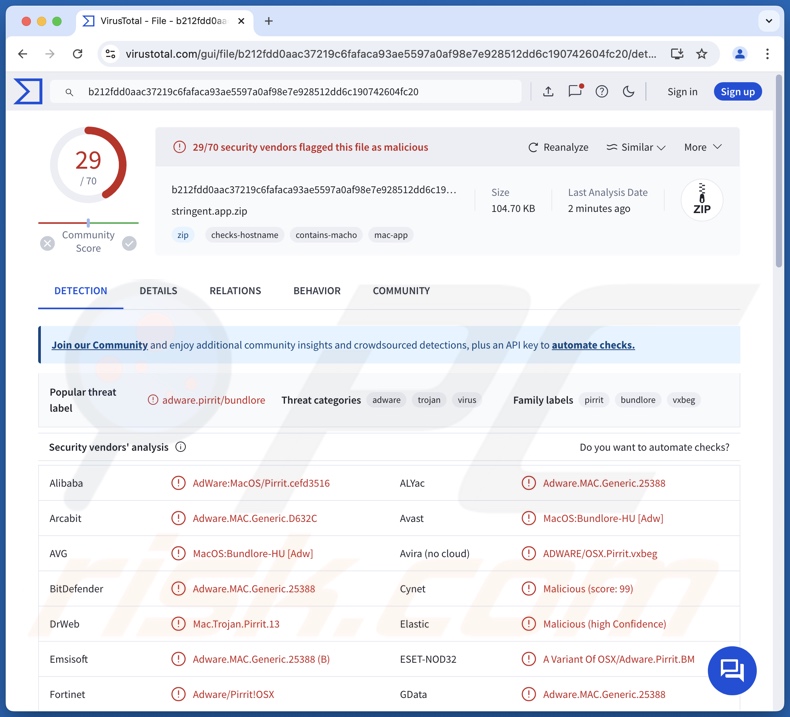Viewport: 790px width, 717px height.
Task: Bookmark this page with the star icon
Action: pos(701,54)
